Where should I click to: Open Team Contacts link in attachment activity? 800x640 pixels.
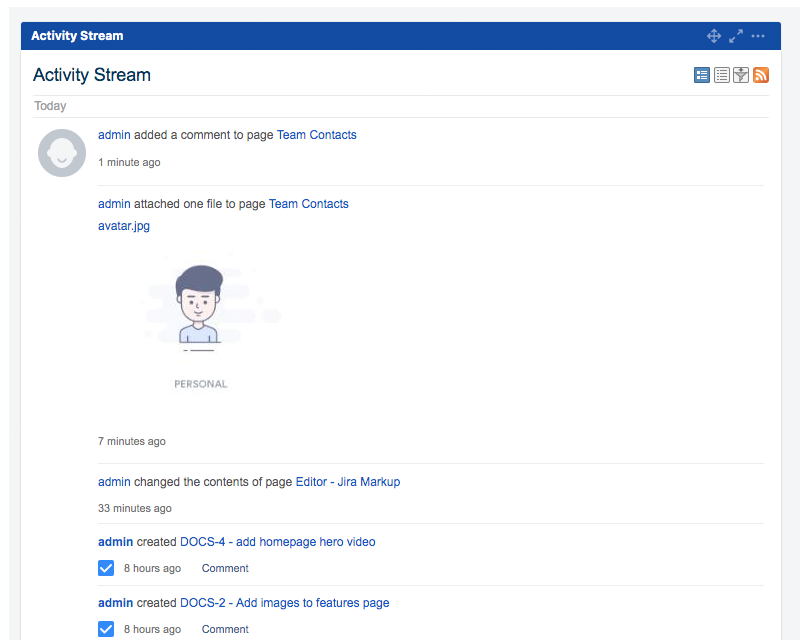tap(309, 204)
